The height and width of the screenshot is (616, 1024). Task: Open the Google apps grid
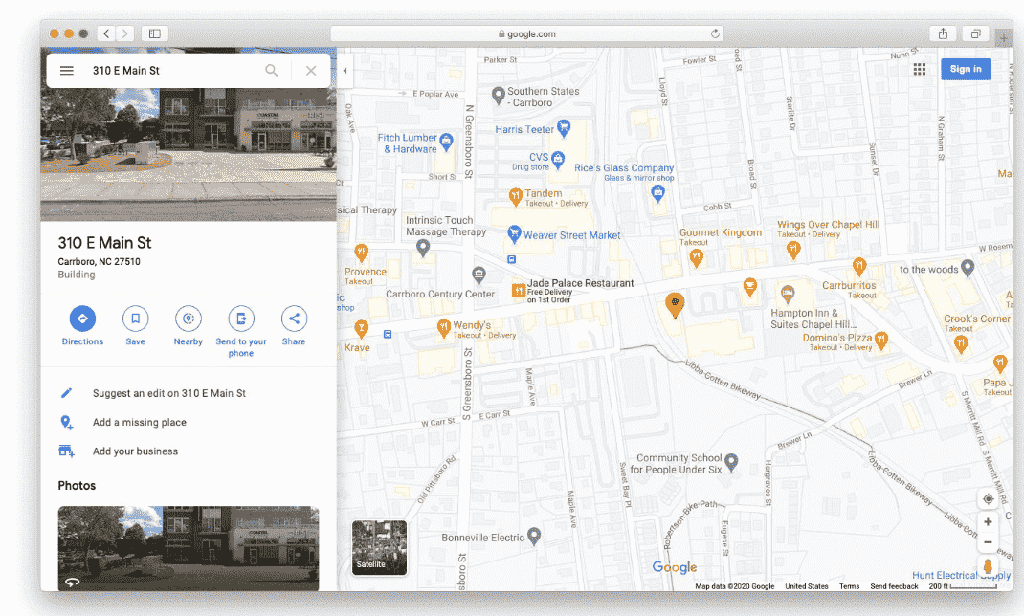(919, 69)
